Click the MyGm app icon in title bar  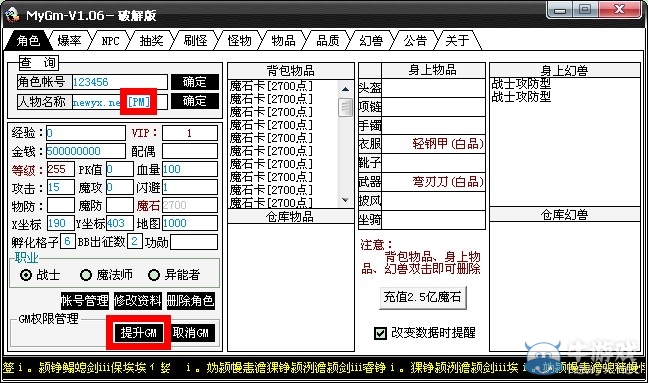tap(12, 15)
